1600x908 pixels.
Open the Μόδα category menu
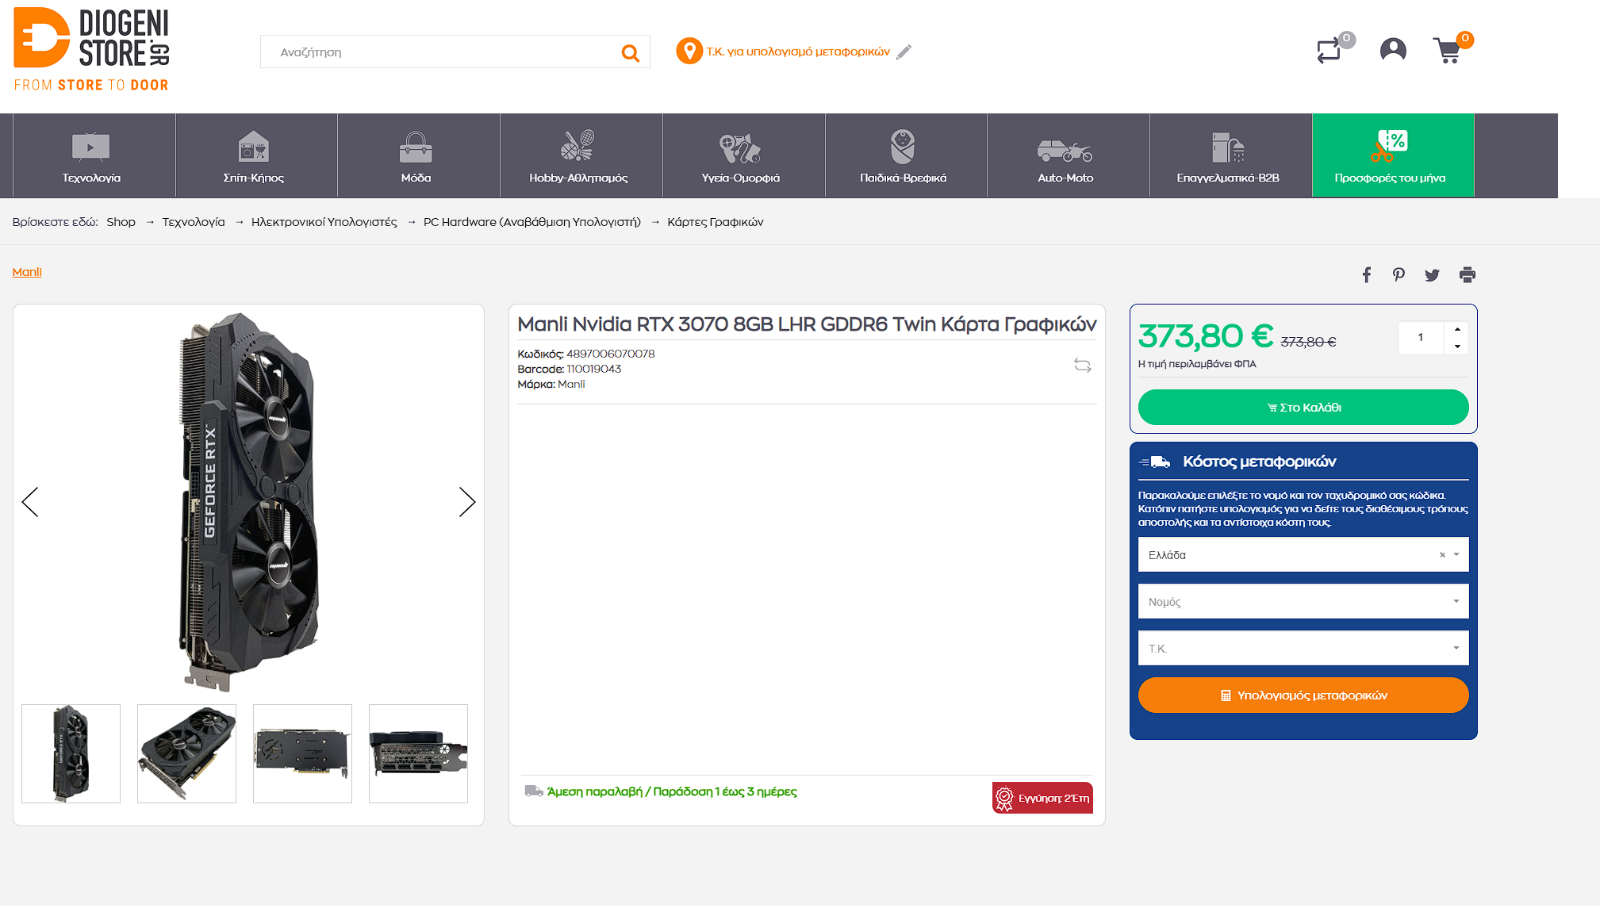pyautogui.click(x=417, y=156)
